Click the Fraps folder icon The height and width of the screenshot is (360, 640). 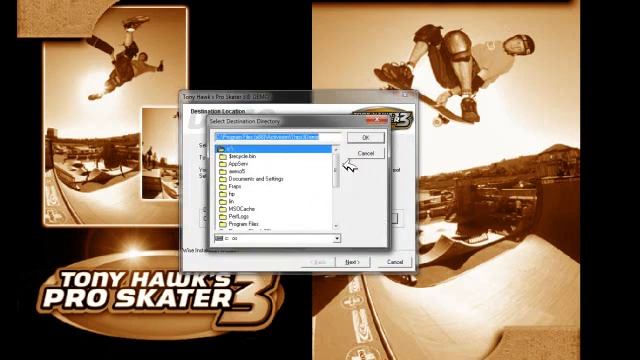click(x=223, y=187)
